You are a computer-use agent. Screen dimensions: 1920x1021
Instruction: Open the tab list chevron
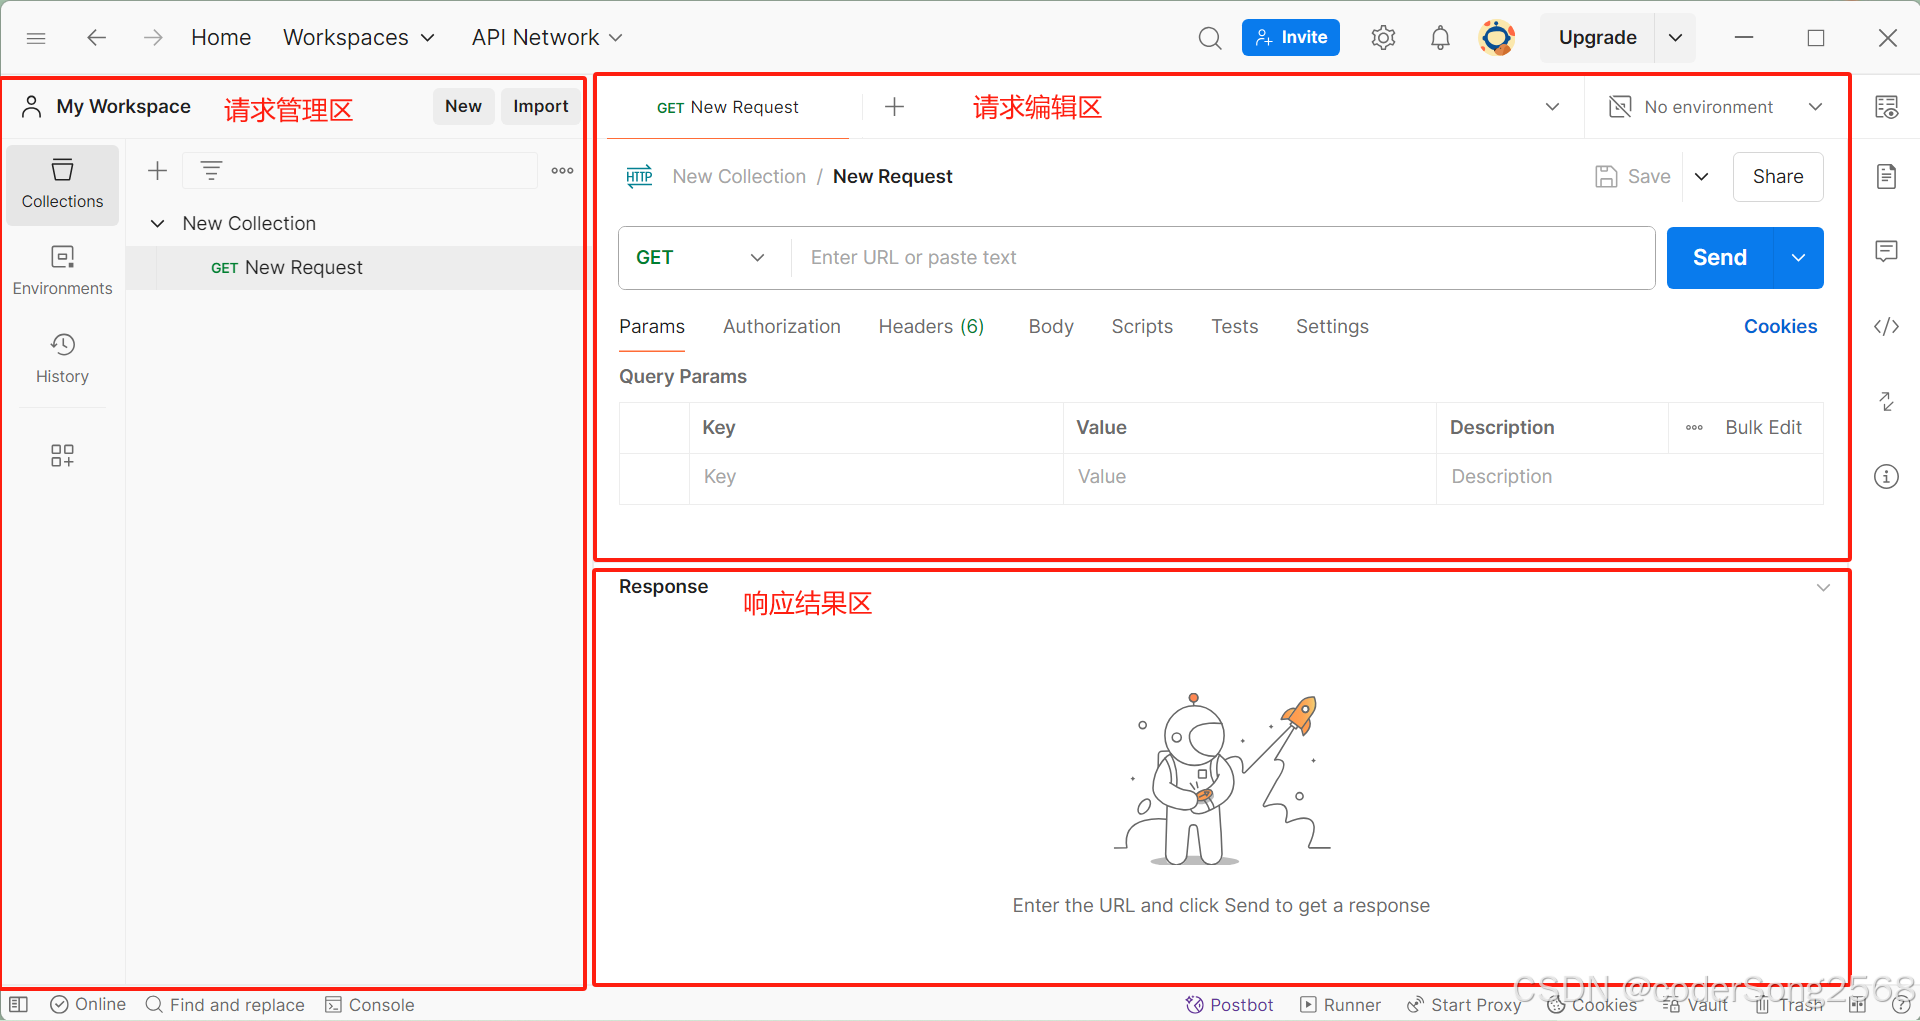(x=1552, y=107)
